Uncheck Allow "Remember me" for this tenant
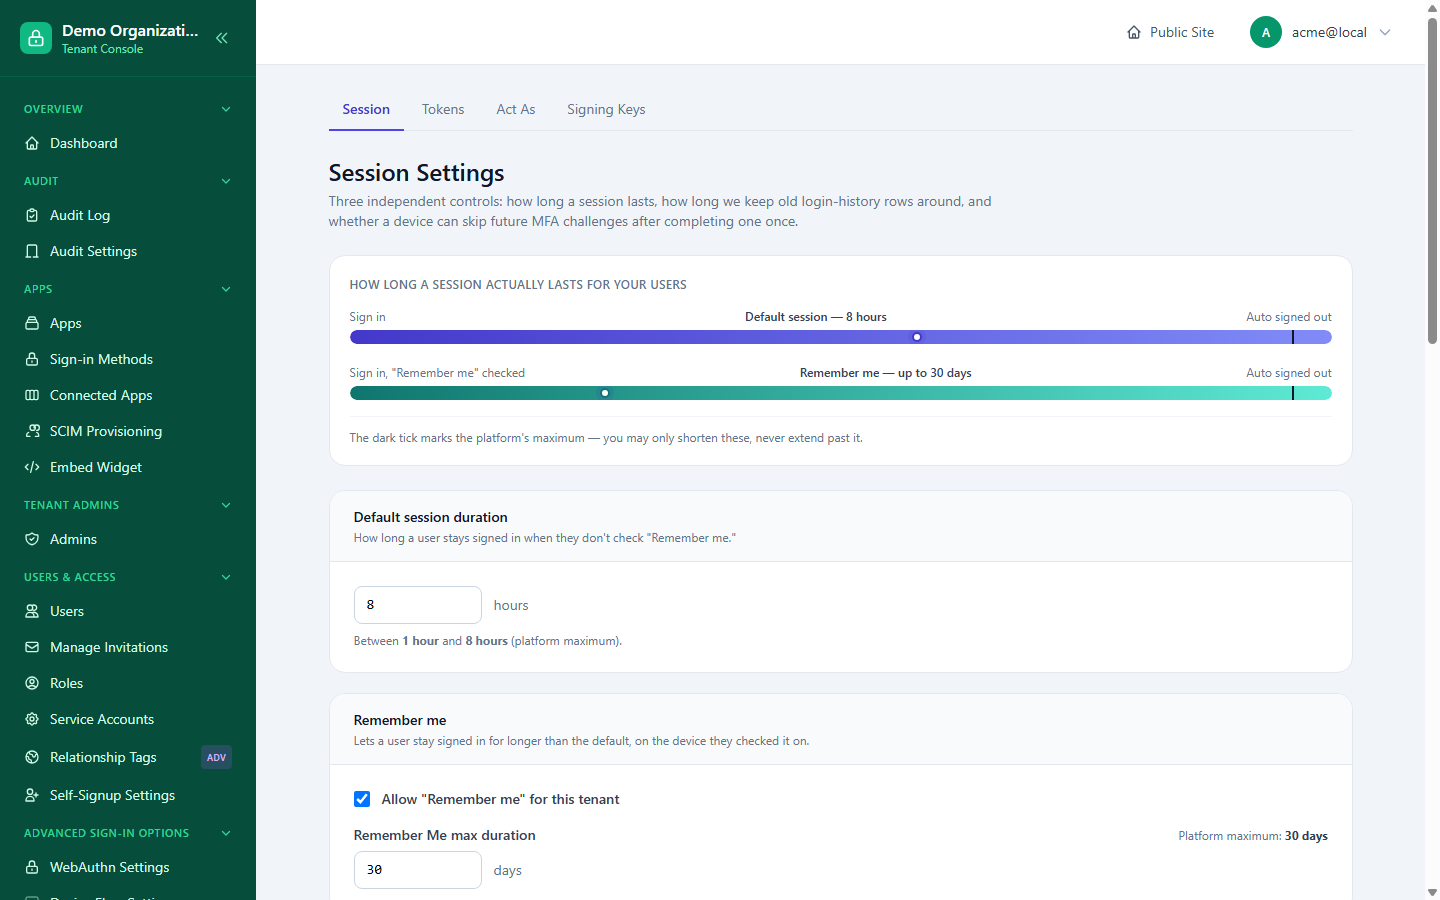This screenshot has height=900, width=1440. (x=362, y=799)
